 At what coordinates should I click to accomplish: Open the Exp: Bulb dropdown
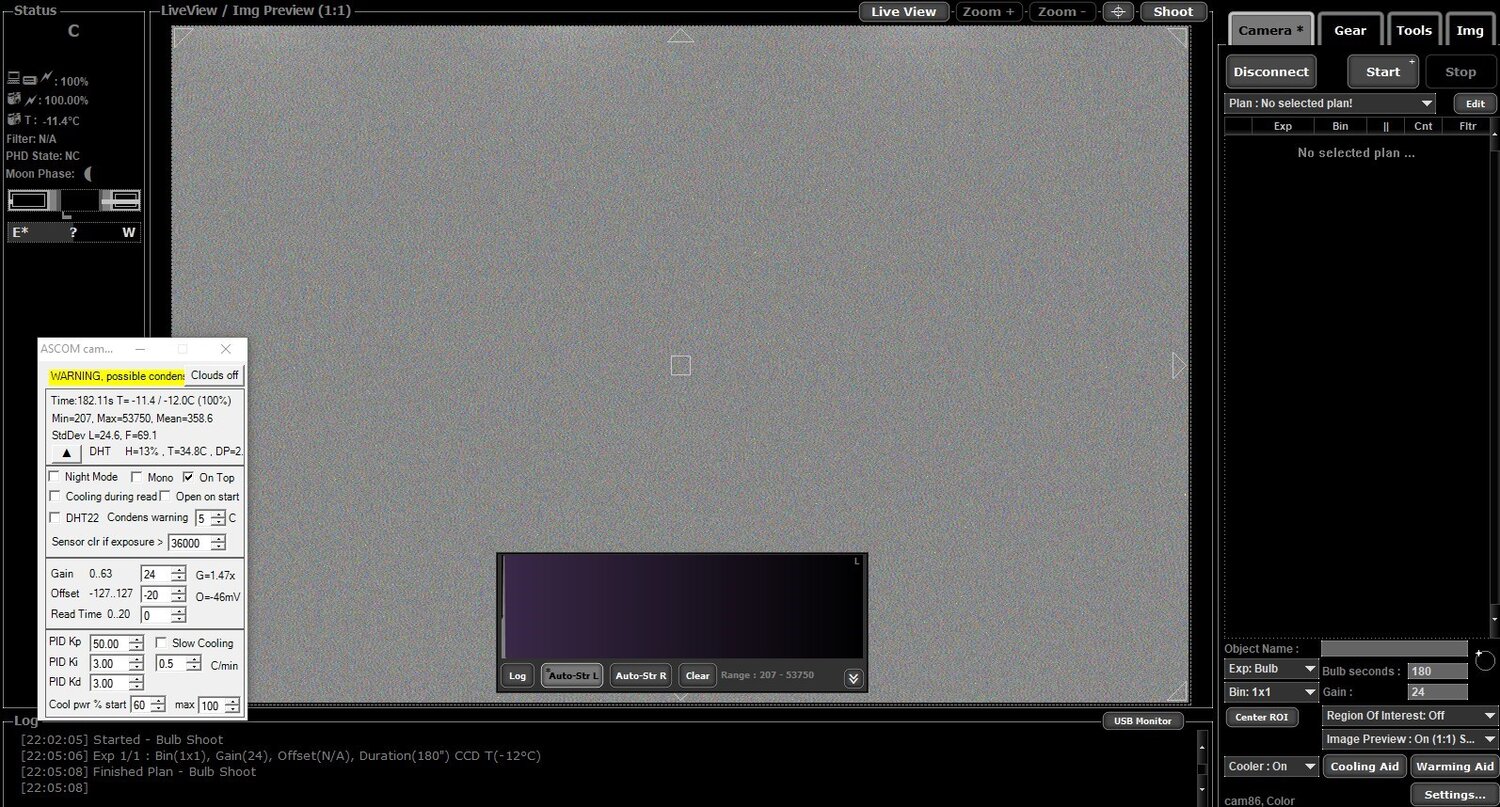click(x=1271, y=668)
